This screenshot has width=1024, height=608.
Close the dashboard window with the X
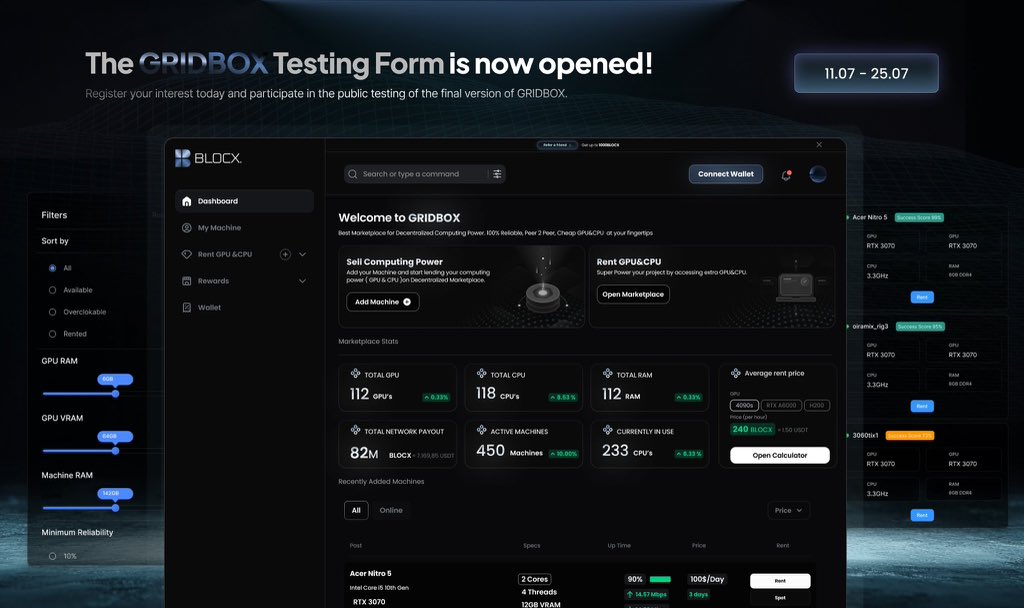tap(819, 145)
